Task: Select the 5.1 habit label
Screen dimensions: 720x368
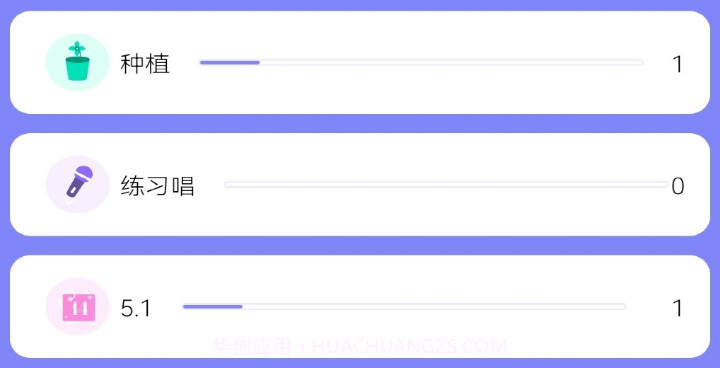Action: 135,309
